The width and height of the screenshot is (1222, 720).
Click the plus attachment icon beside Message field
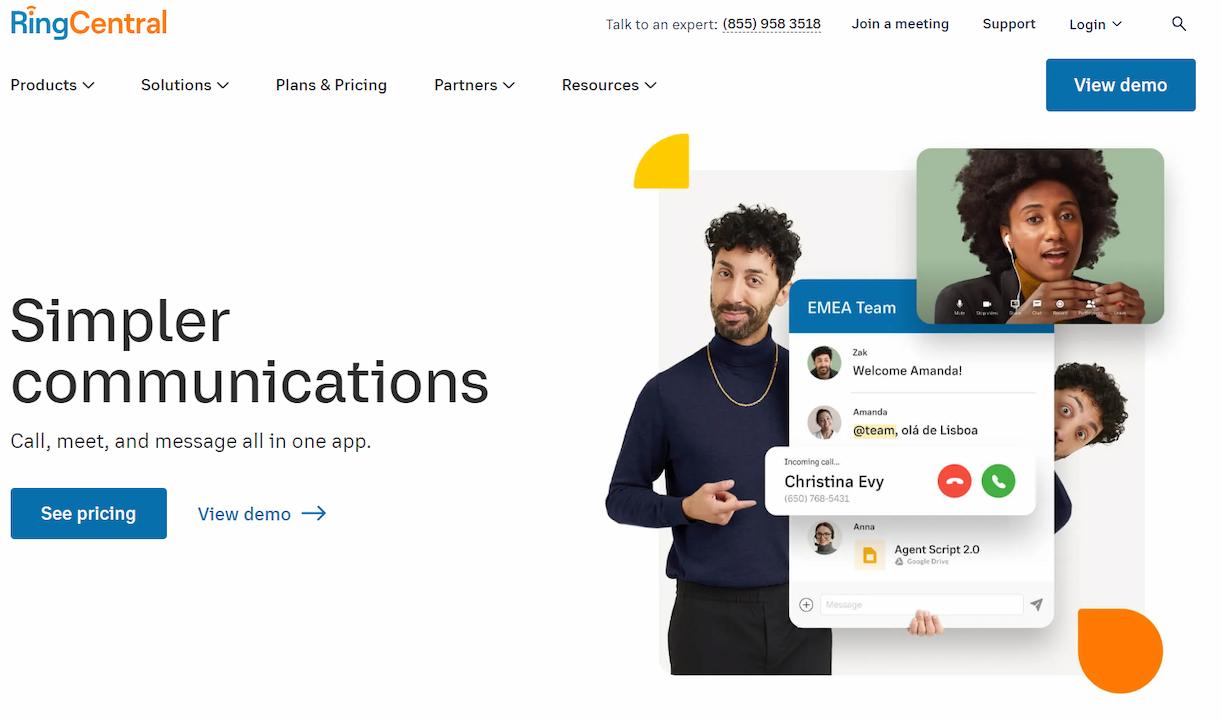click(806, 605)
